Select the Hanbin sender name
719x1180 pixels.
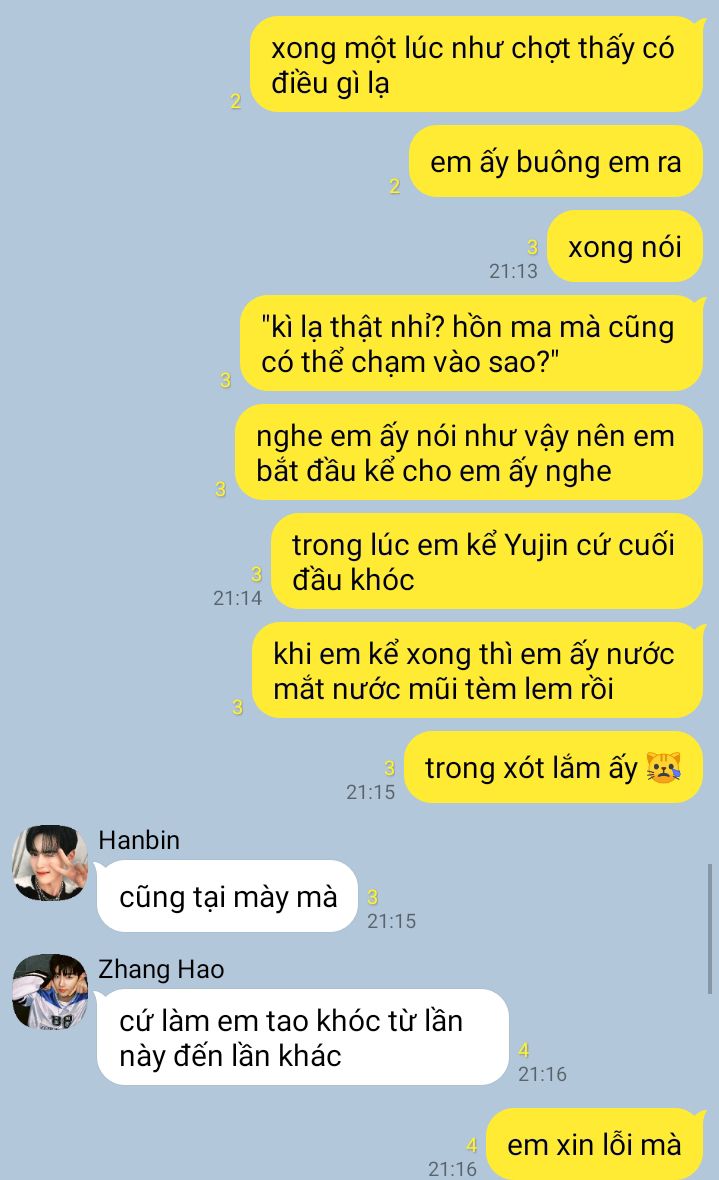coord(139,840)
